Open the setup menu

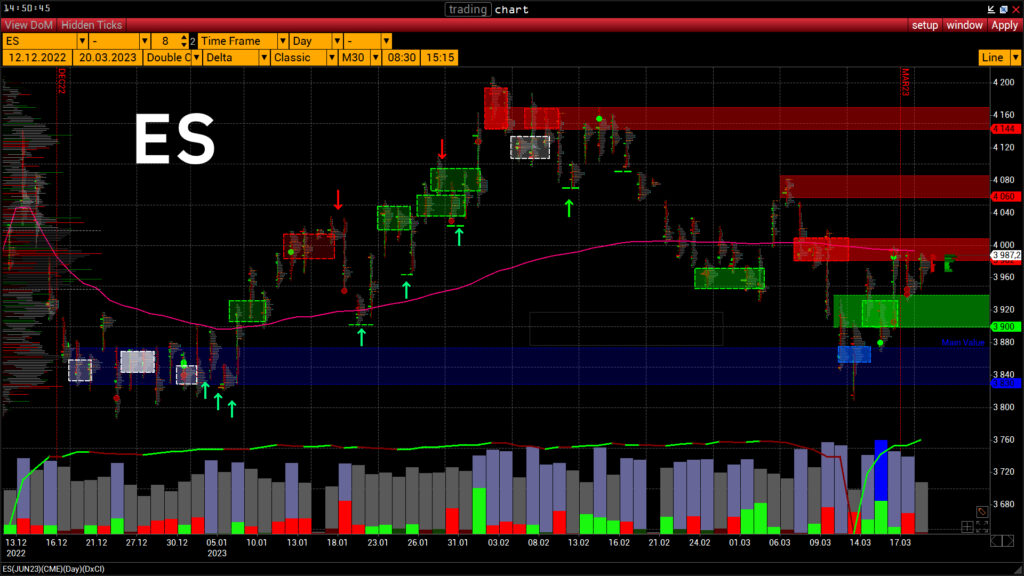pos(925,25)
